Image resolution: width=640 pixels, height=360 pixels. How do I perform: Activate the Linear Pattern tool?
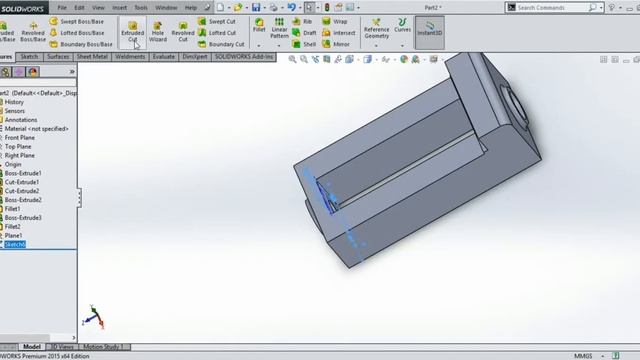pyautogui.click(x=279, y=28)
